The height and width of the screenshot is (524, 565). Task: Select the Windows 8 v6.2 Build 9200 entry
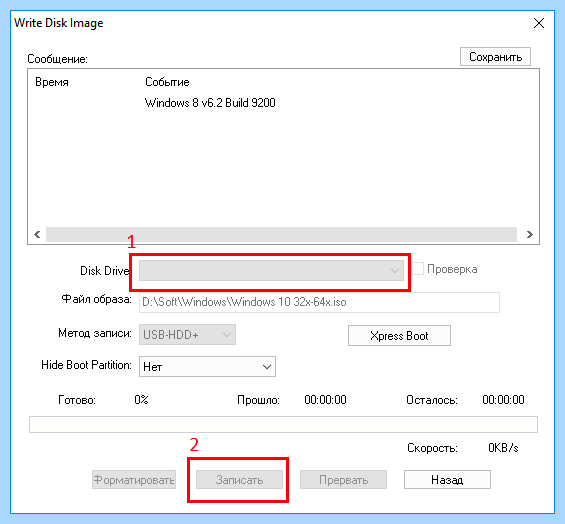coord(210,103)
